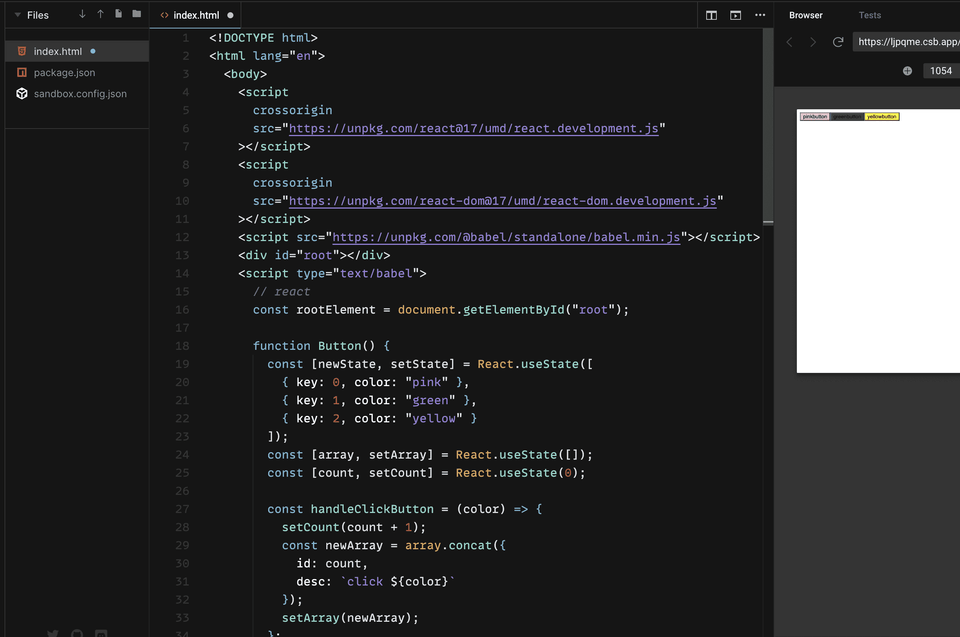Click the HTML5 icon beside index.html

click(x=22, y=51)
